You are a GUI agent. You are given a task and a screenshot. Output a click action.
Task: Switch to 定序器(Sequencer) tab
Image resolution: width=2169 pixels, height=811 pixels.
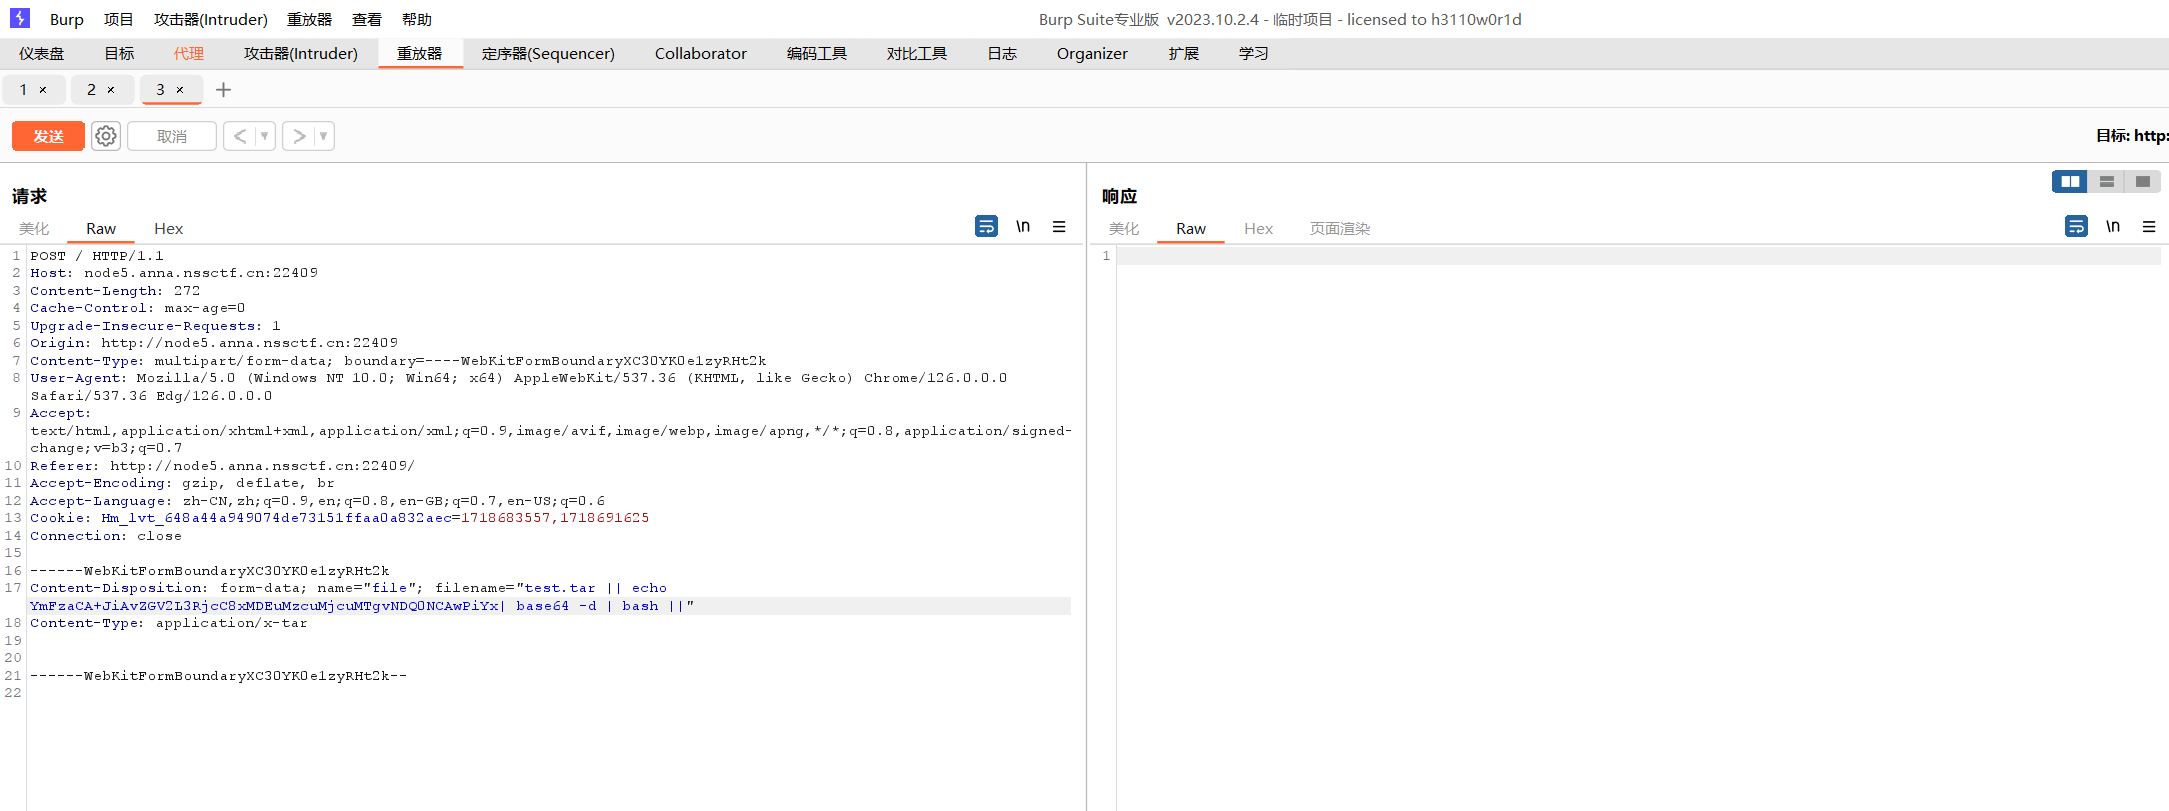tap(548, 53)
